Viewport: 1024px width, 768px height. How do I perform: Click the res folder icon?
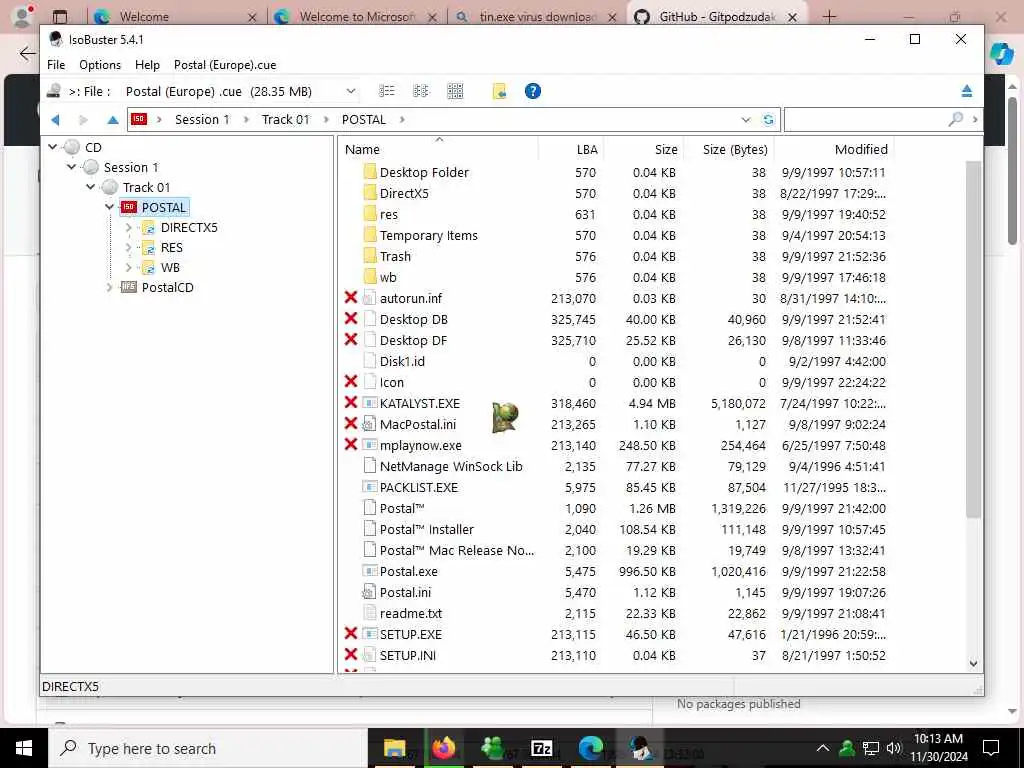(x=370, y=214)
